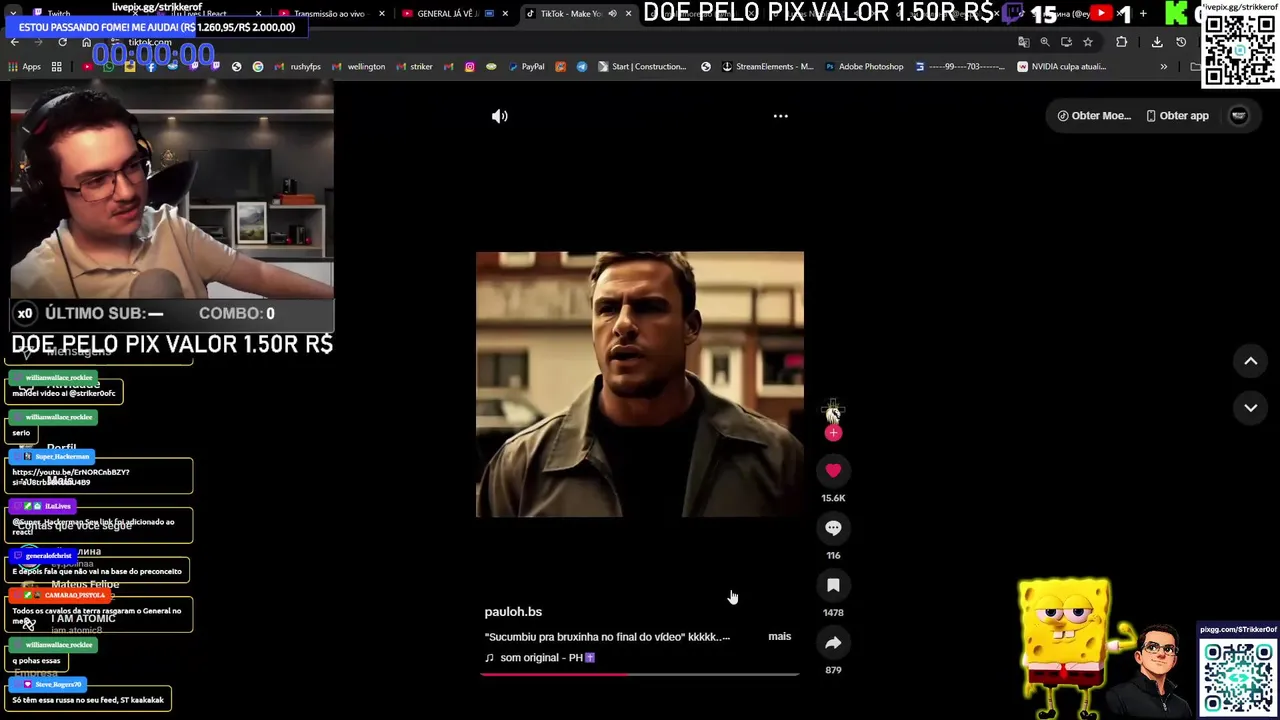Screen dimensions: 1280x720
Task: Open the bookmarks folder icon
Action: [x=1195, y=67]
